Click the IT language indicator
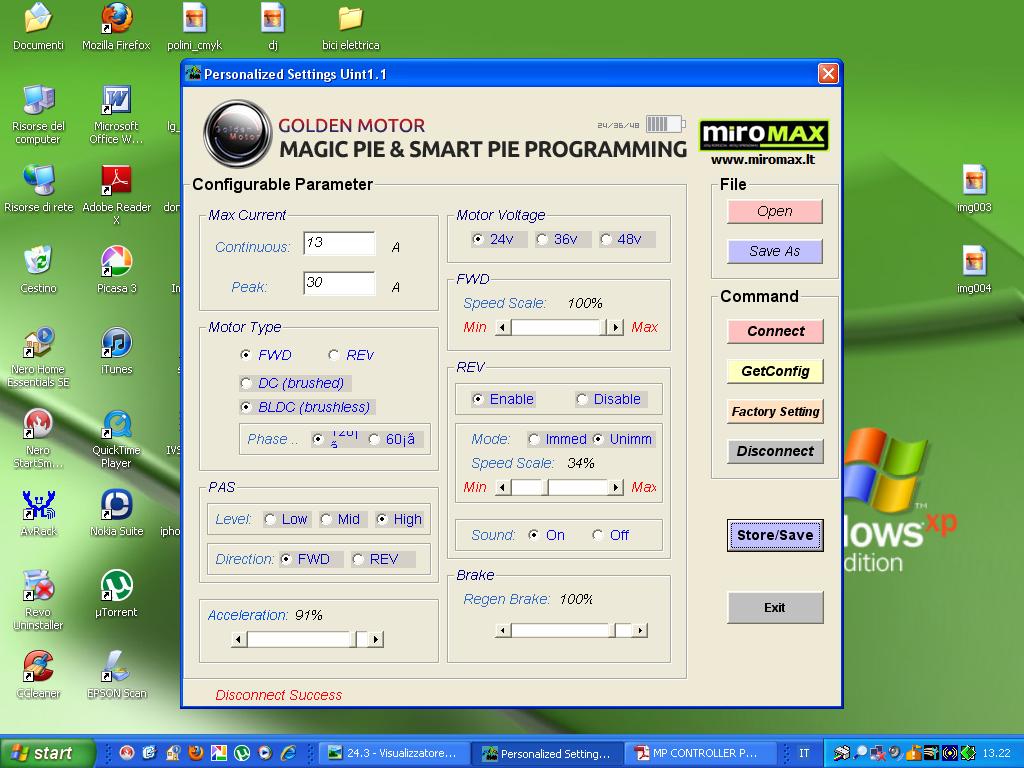The width and height of the screenshot is (1024, 768). point(804,753)
